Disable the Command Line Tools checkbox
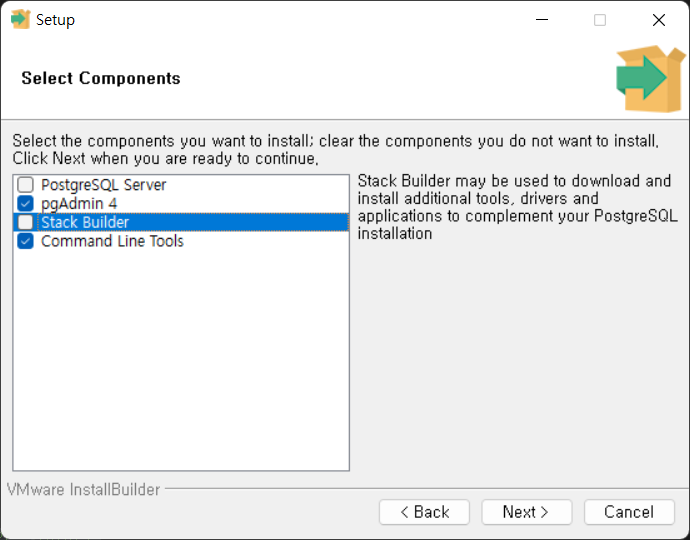Viewport: 690px width, 540px height. 26,241
